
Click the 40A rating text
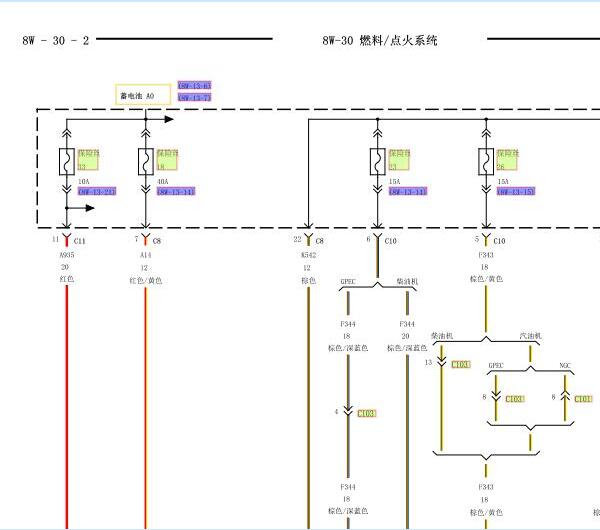163,181
